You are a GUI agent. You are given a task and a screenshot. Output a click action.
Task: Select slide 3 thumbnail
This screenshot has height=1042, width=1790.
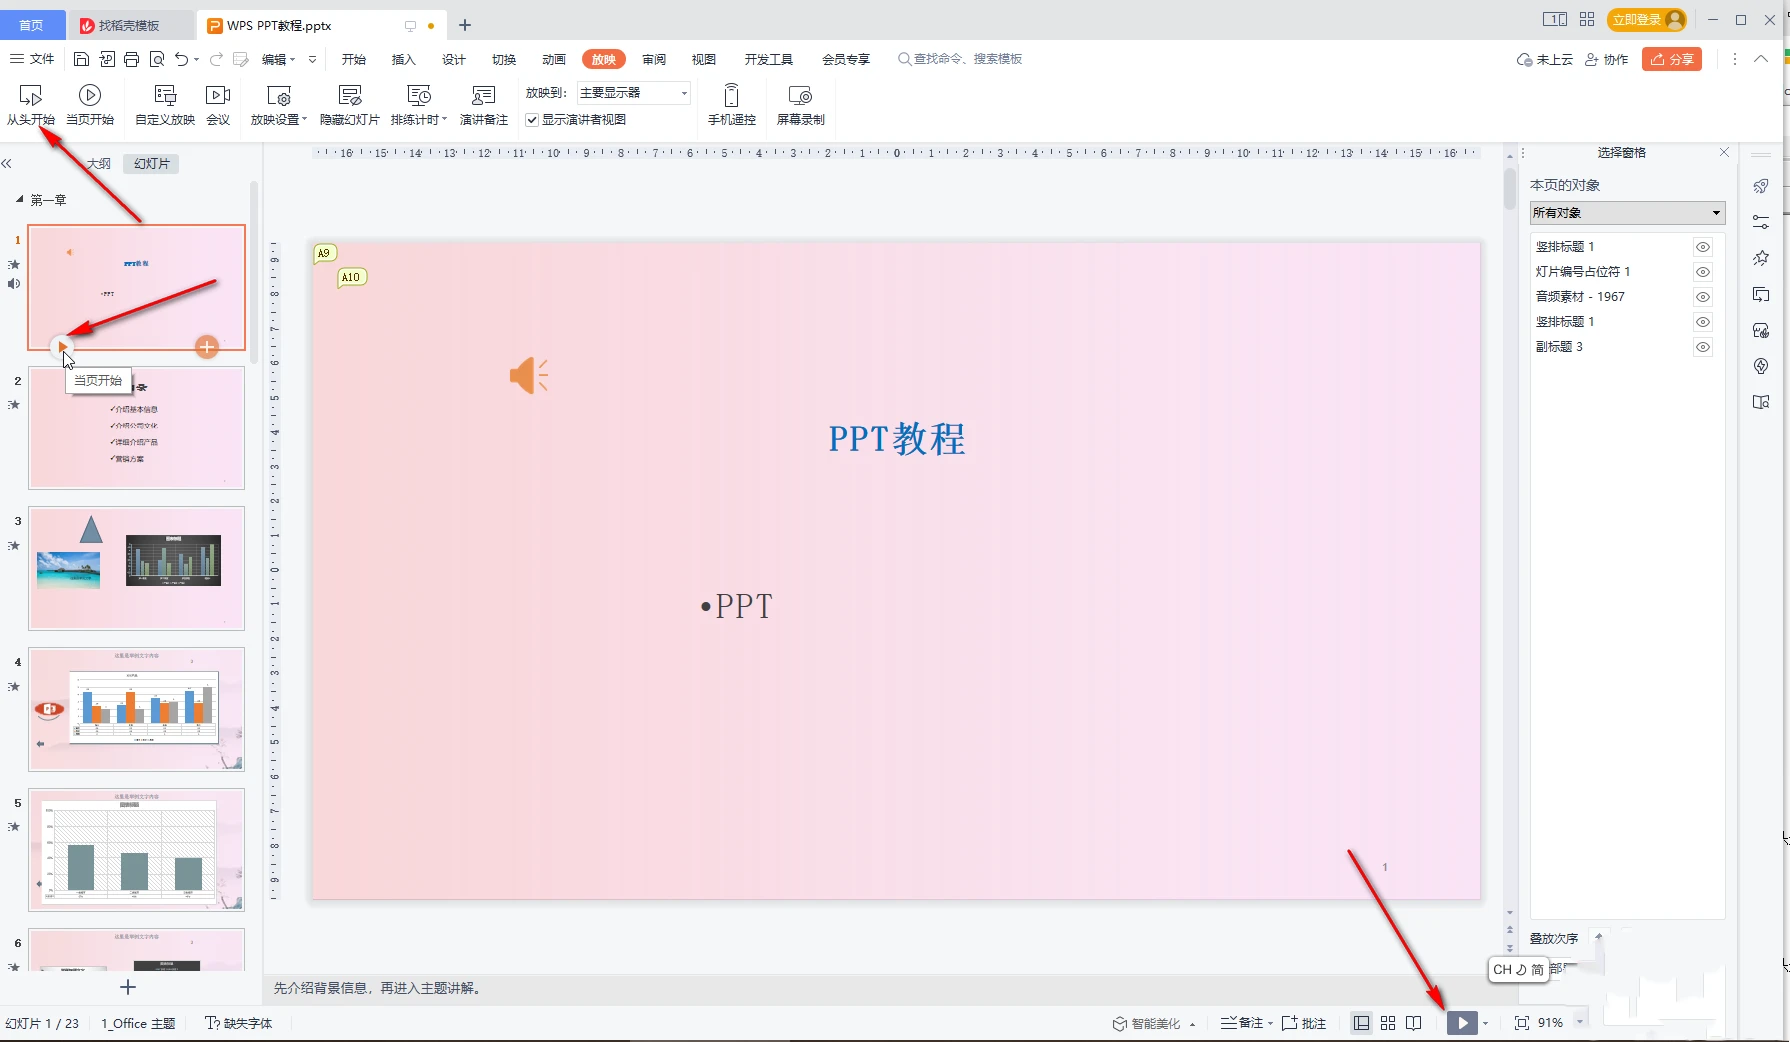[x=136, y=568]
